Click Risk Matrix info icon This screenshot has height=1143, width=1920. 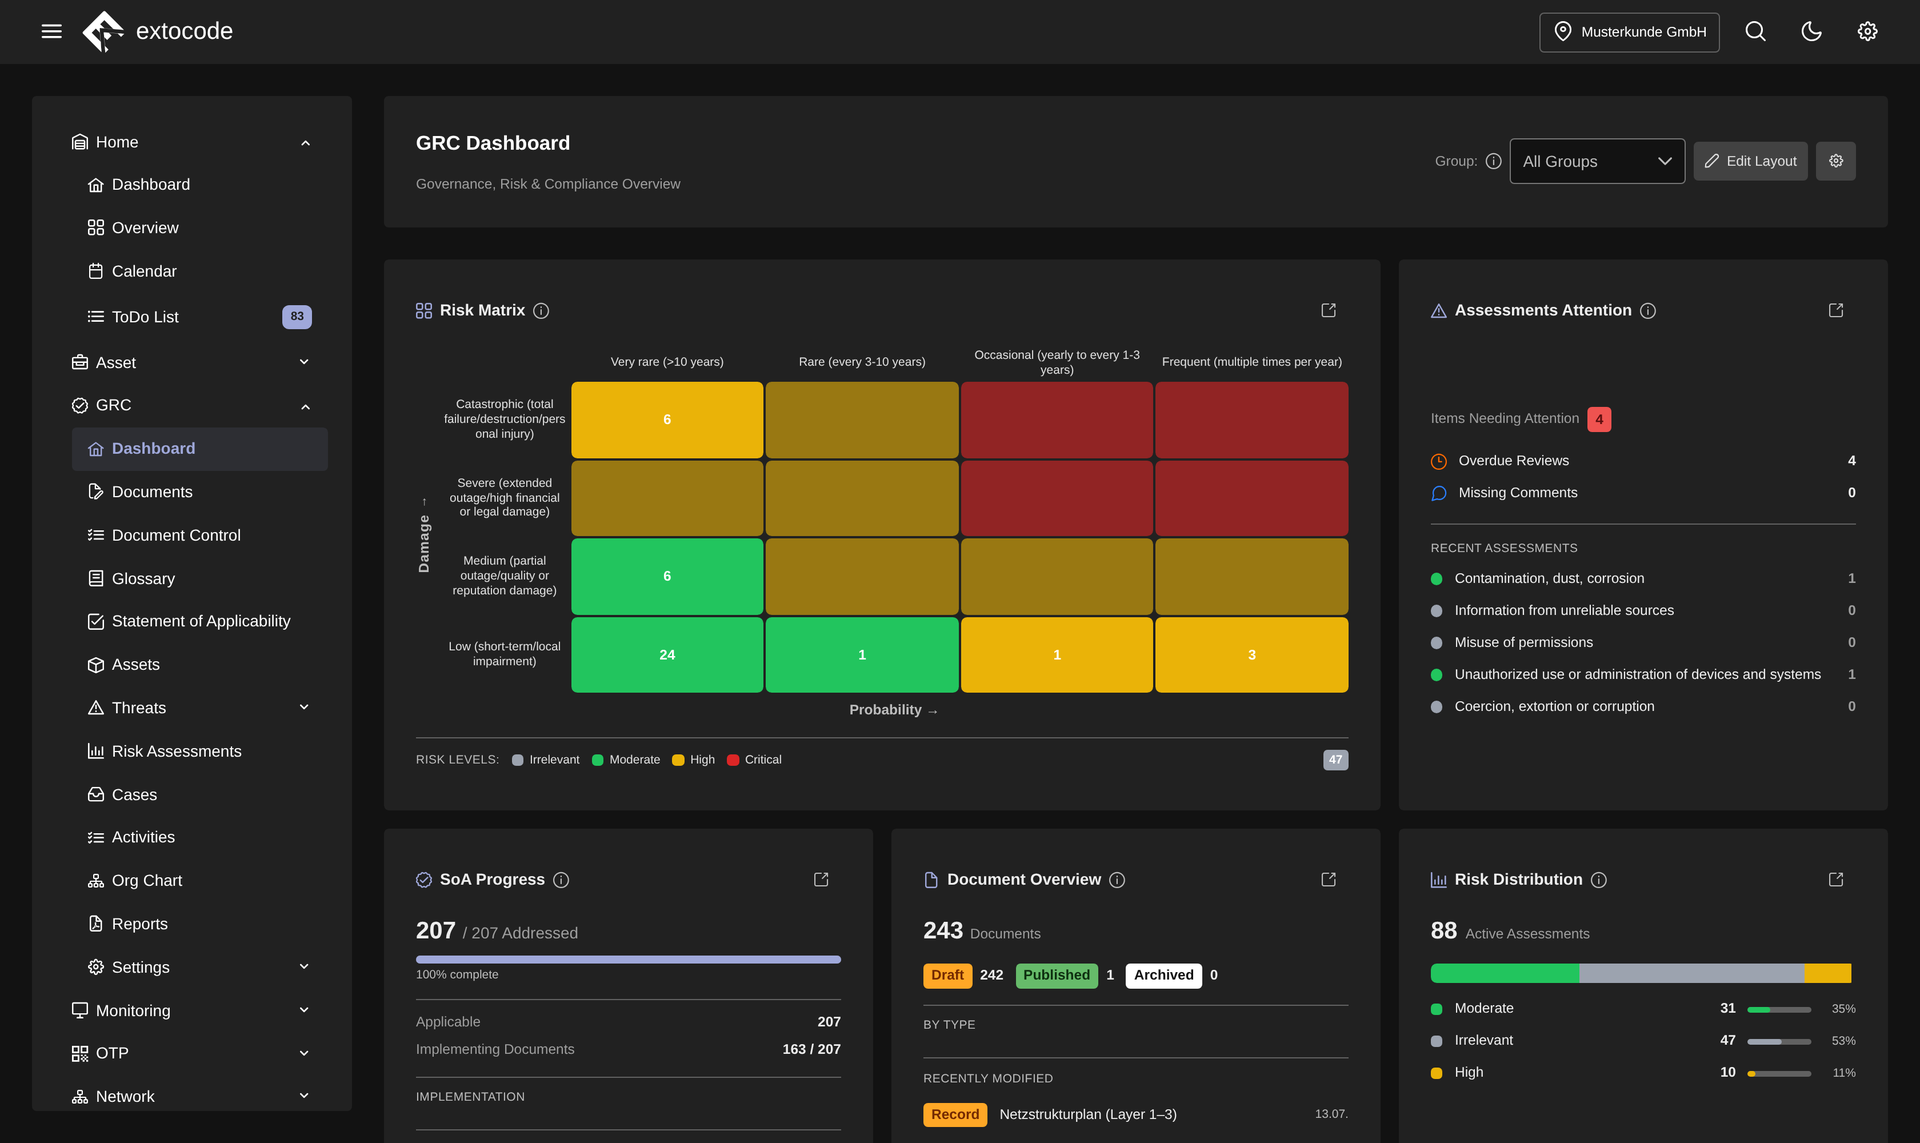point(541,311)
